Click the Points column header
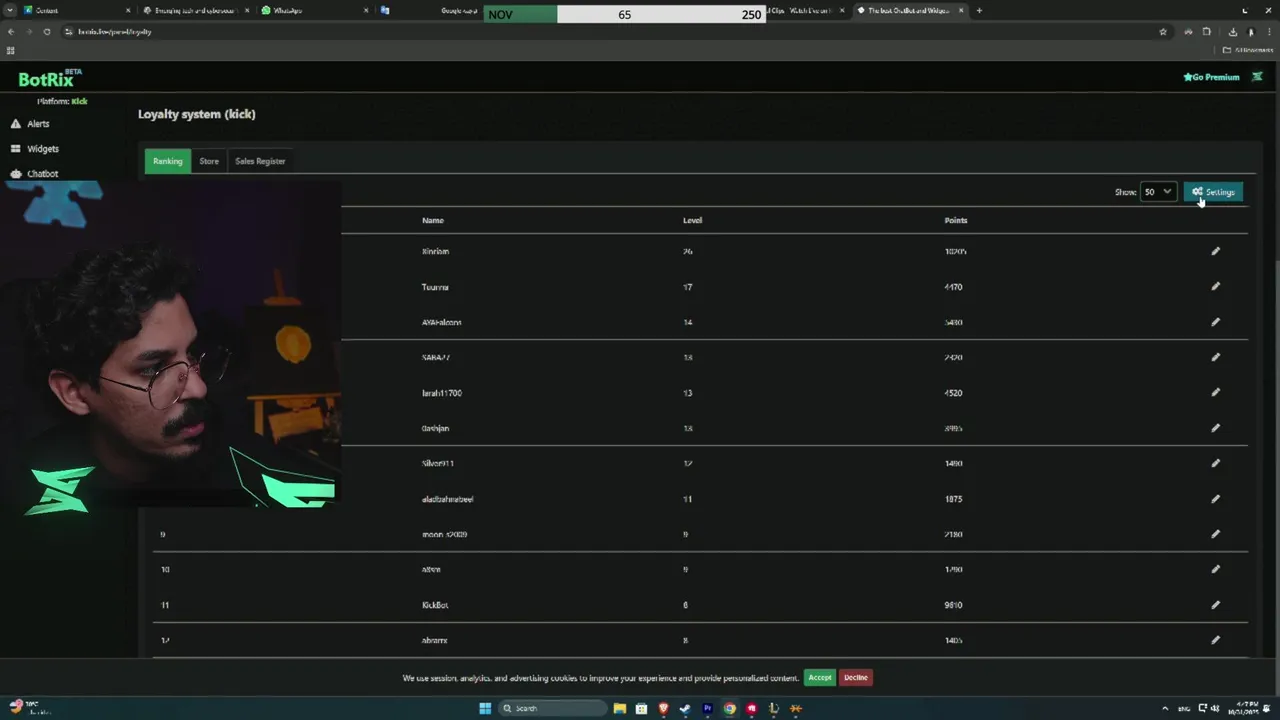This screenshot has height=720, width=1280. (x=956, y=220)
